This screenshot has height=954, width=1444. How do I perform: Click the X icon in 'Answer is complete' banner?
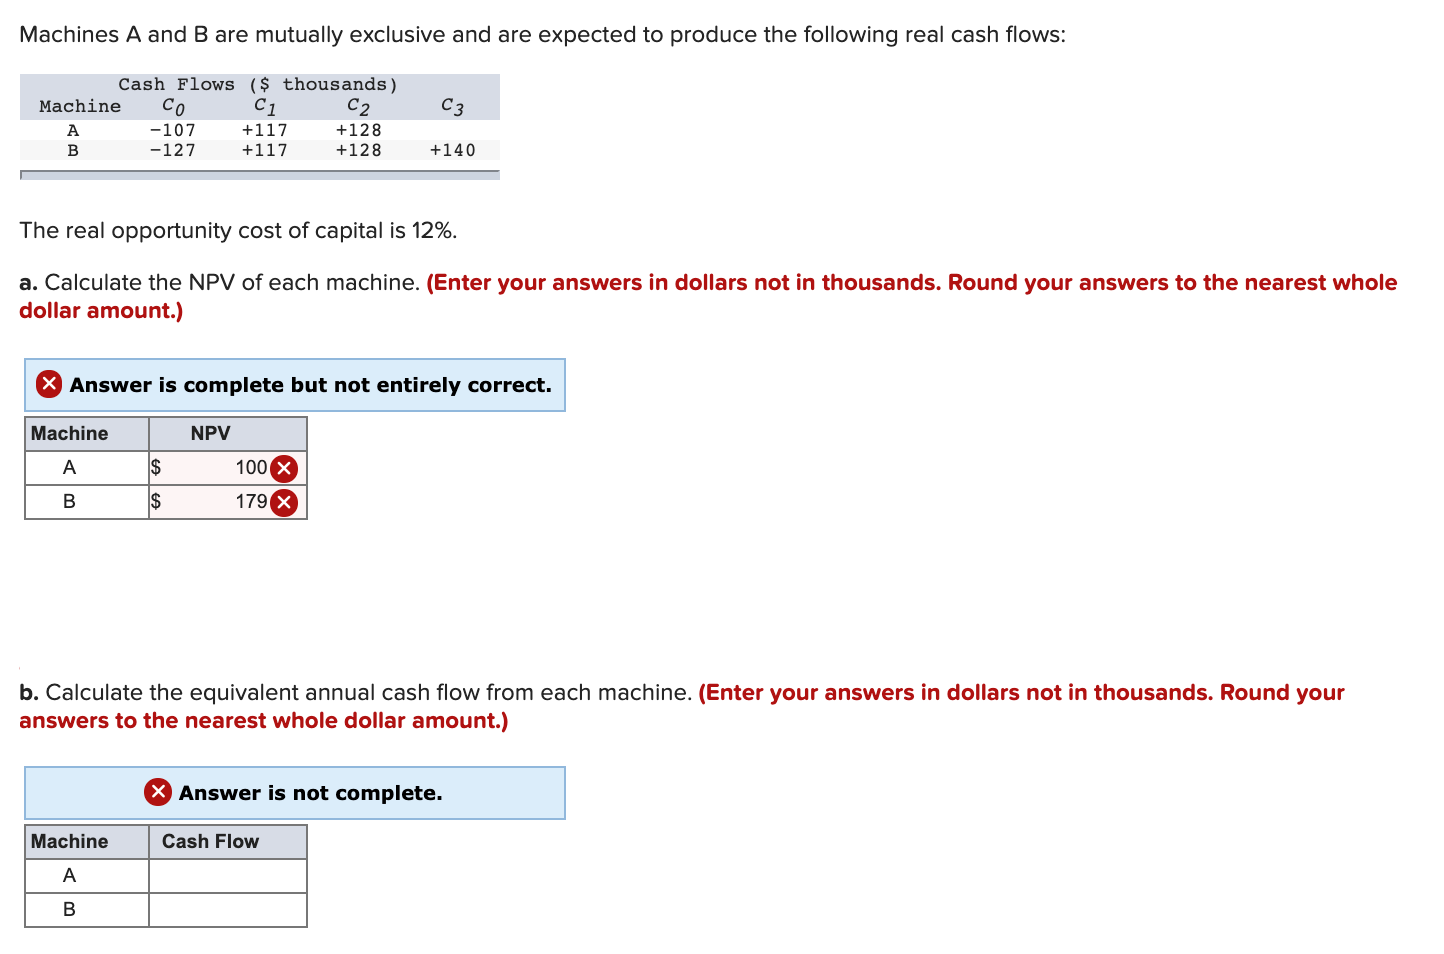47,384
